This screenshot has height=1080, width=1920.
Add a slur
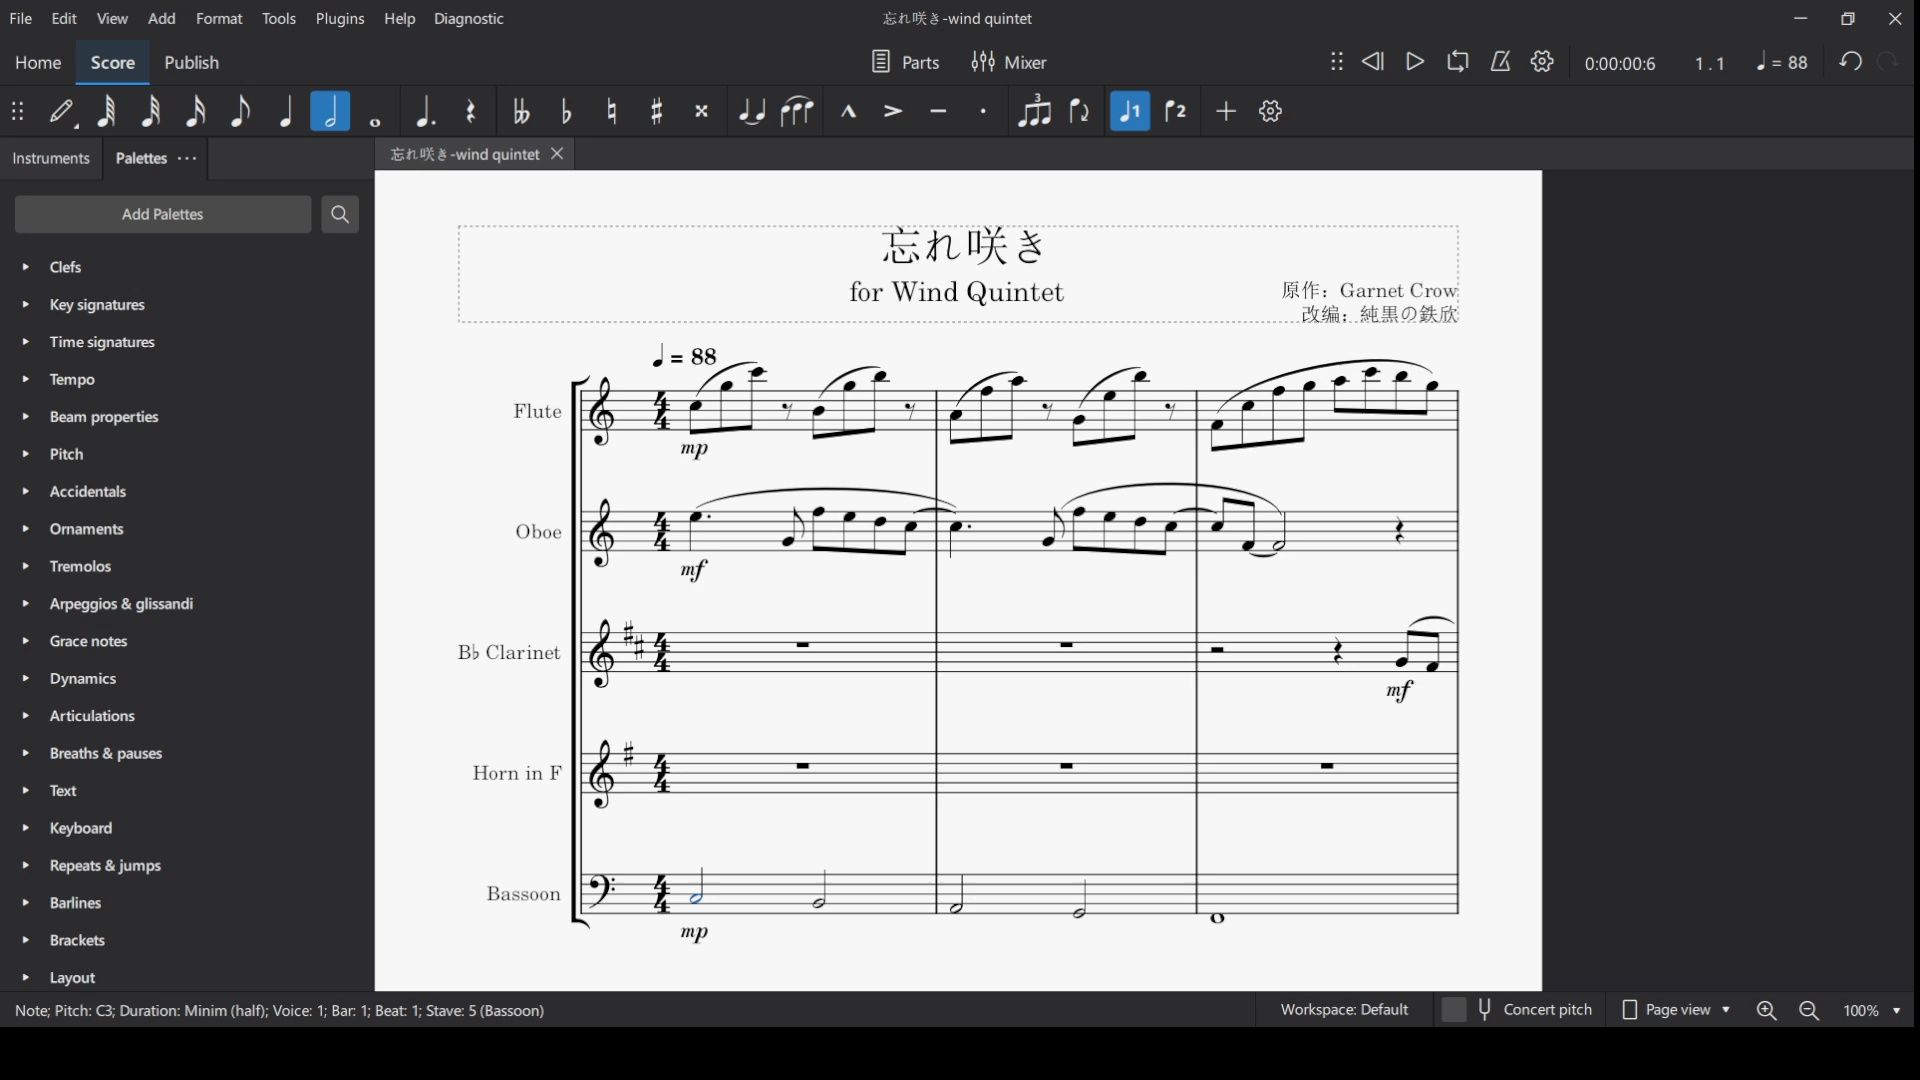click(x=798, y=111)
